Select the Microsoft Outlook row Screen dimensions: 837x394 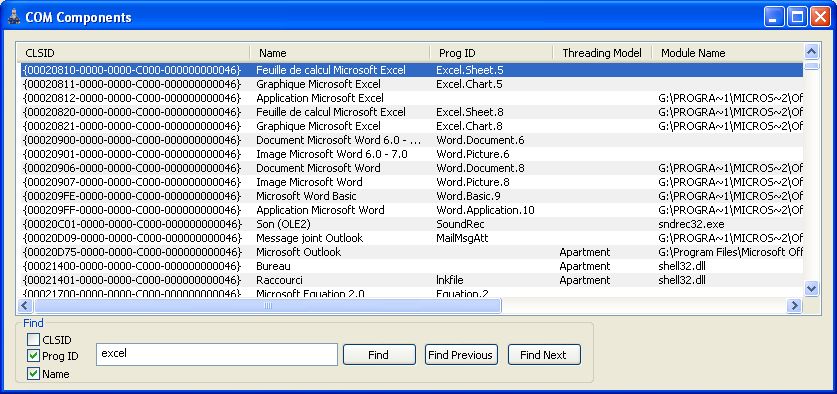pyautogui.click(x=412, y=252)
